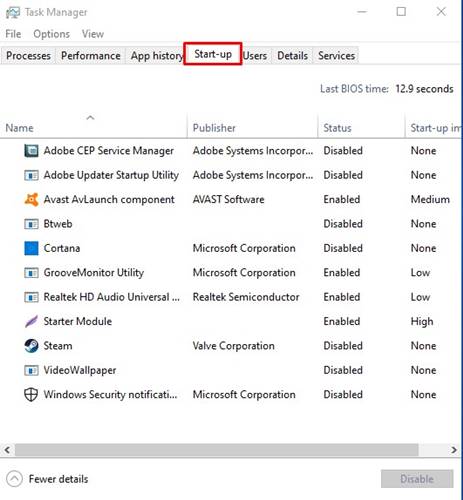Click the Btweb entry icon
The height and width of the screenshot is (500, 463).
31,224
